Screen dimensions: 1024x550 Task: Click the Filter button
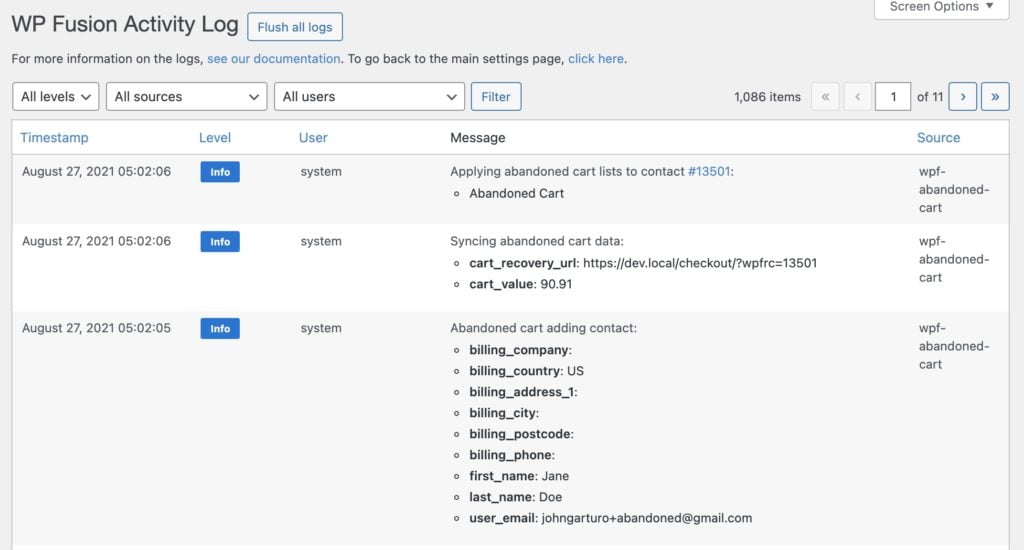click(x=496, y=97)
